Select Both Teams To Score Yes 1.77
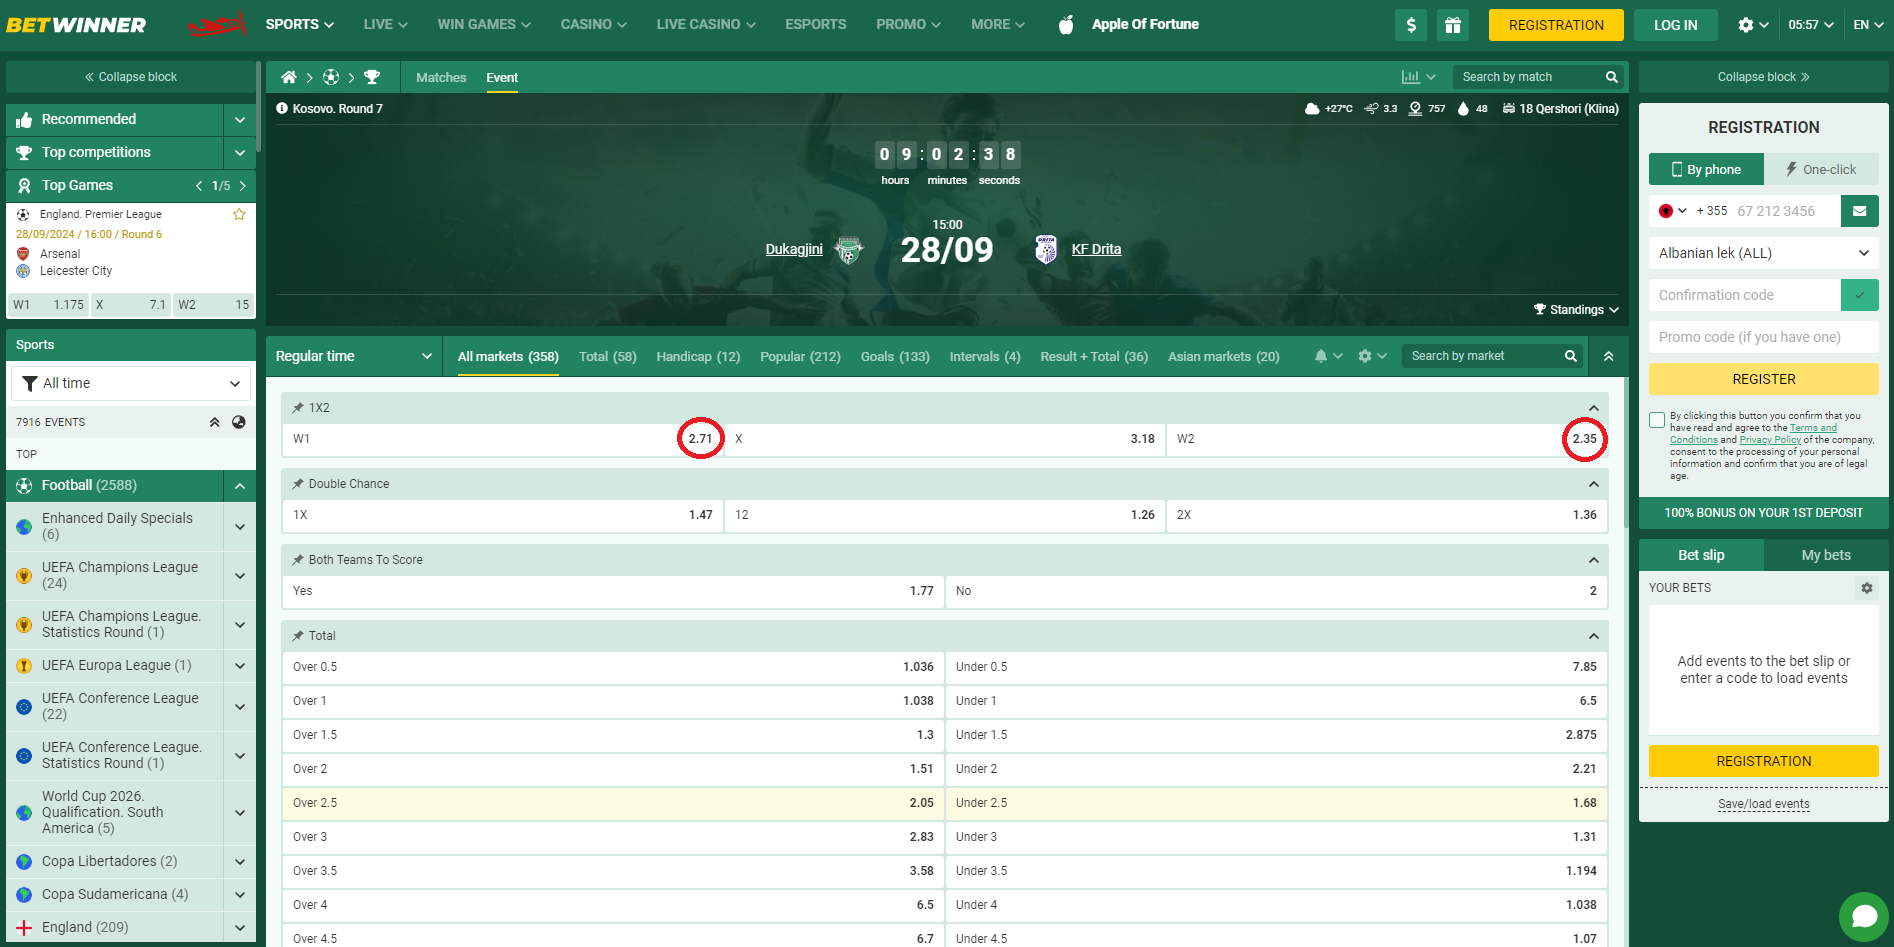 [x=613, y=591]
